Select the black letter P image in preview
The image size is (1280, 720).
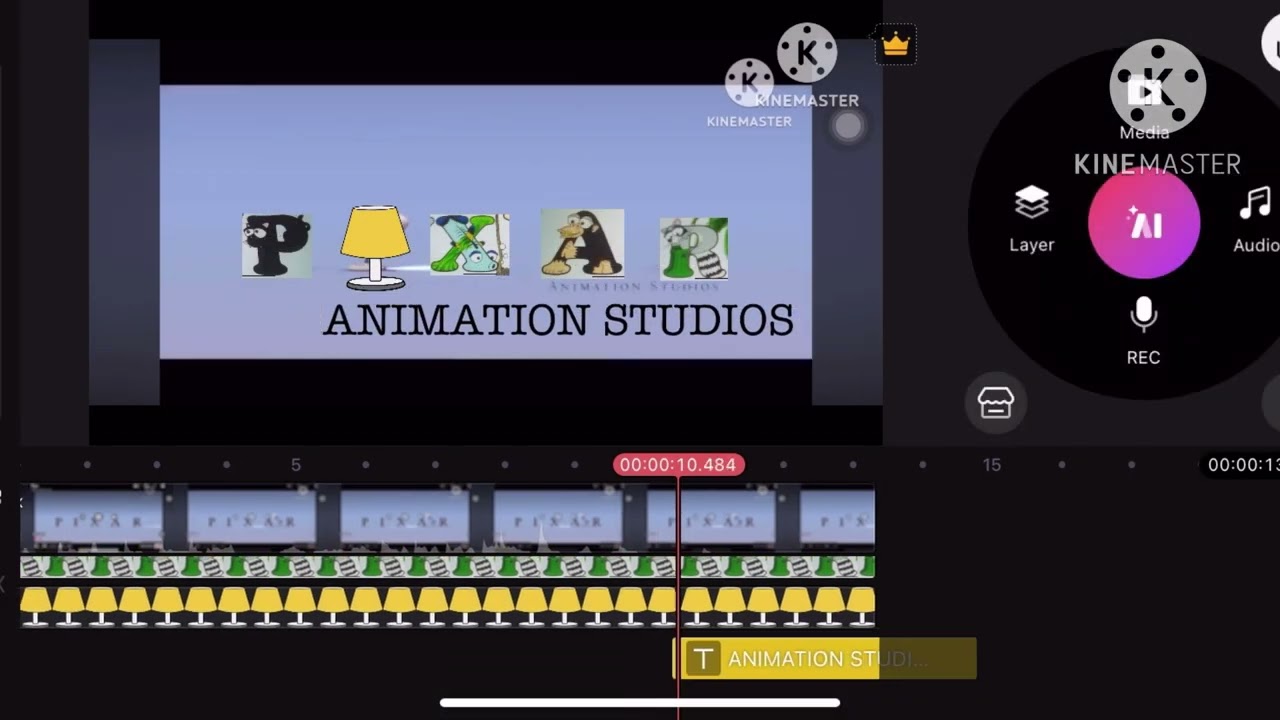coord(277,245)
